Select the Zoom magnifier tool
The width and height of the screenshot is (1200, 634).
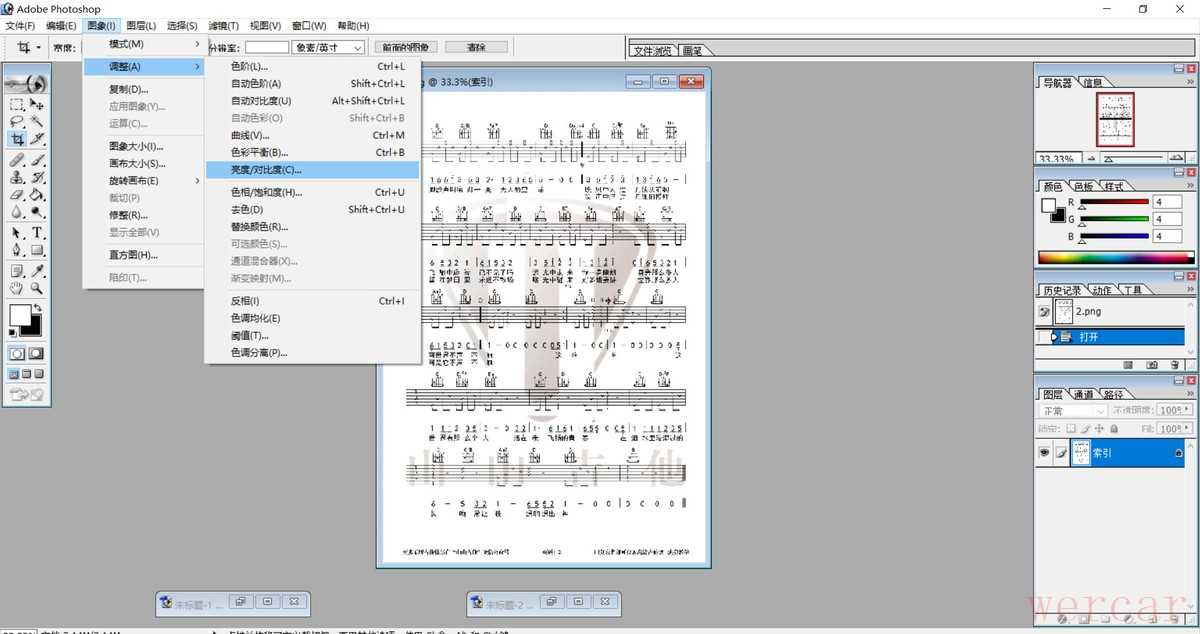[x=37, y=288]
